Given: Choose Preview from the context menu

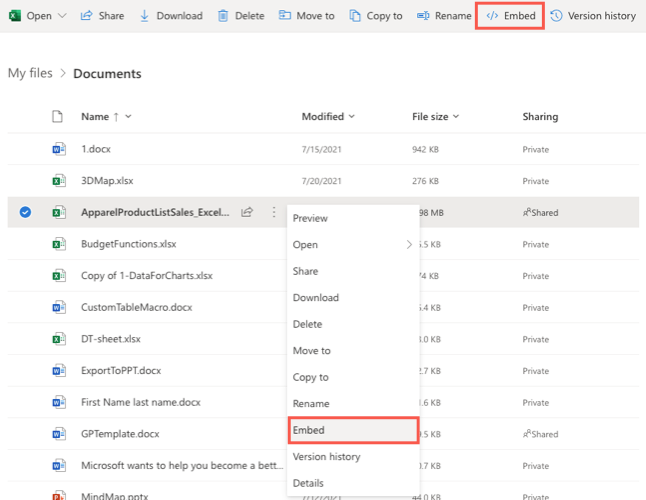Looking at the screenshot, I should click(x=310, y=218).
